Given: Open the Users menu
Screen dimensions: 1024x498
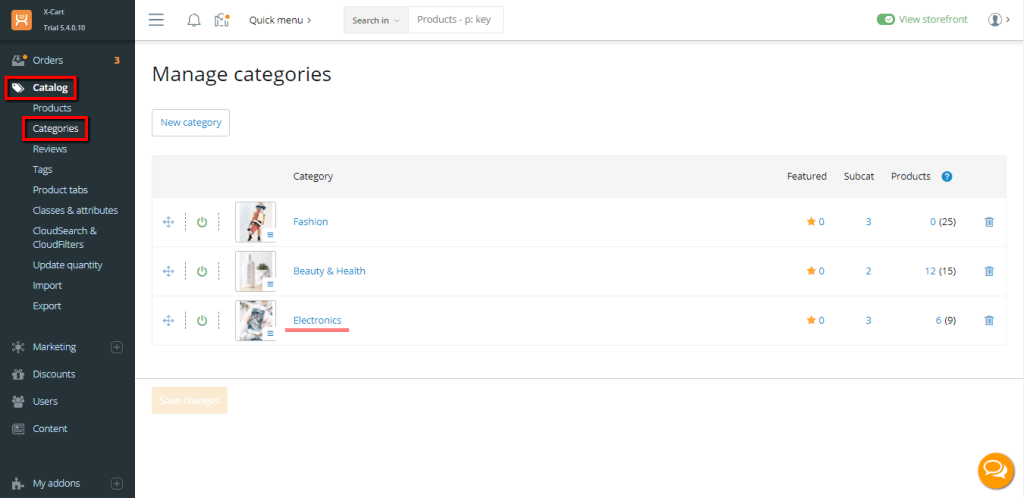Looking at the screenshot, I should pyautogui.click(x=45, y=401).
